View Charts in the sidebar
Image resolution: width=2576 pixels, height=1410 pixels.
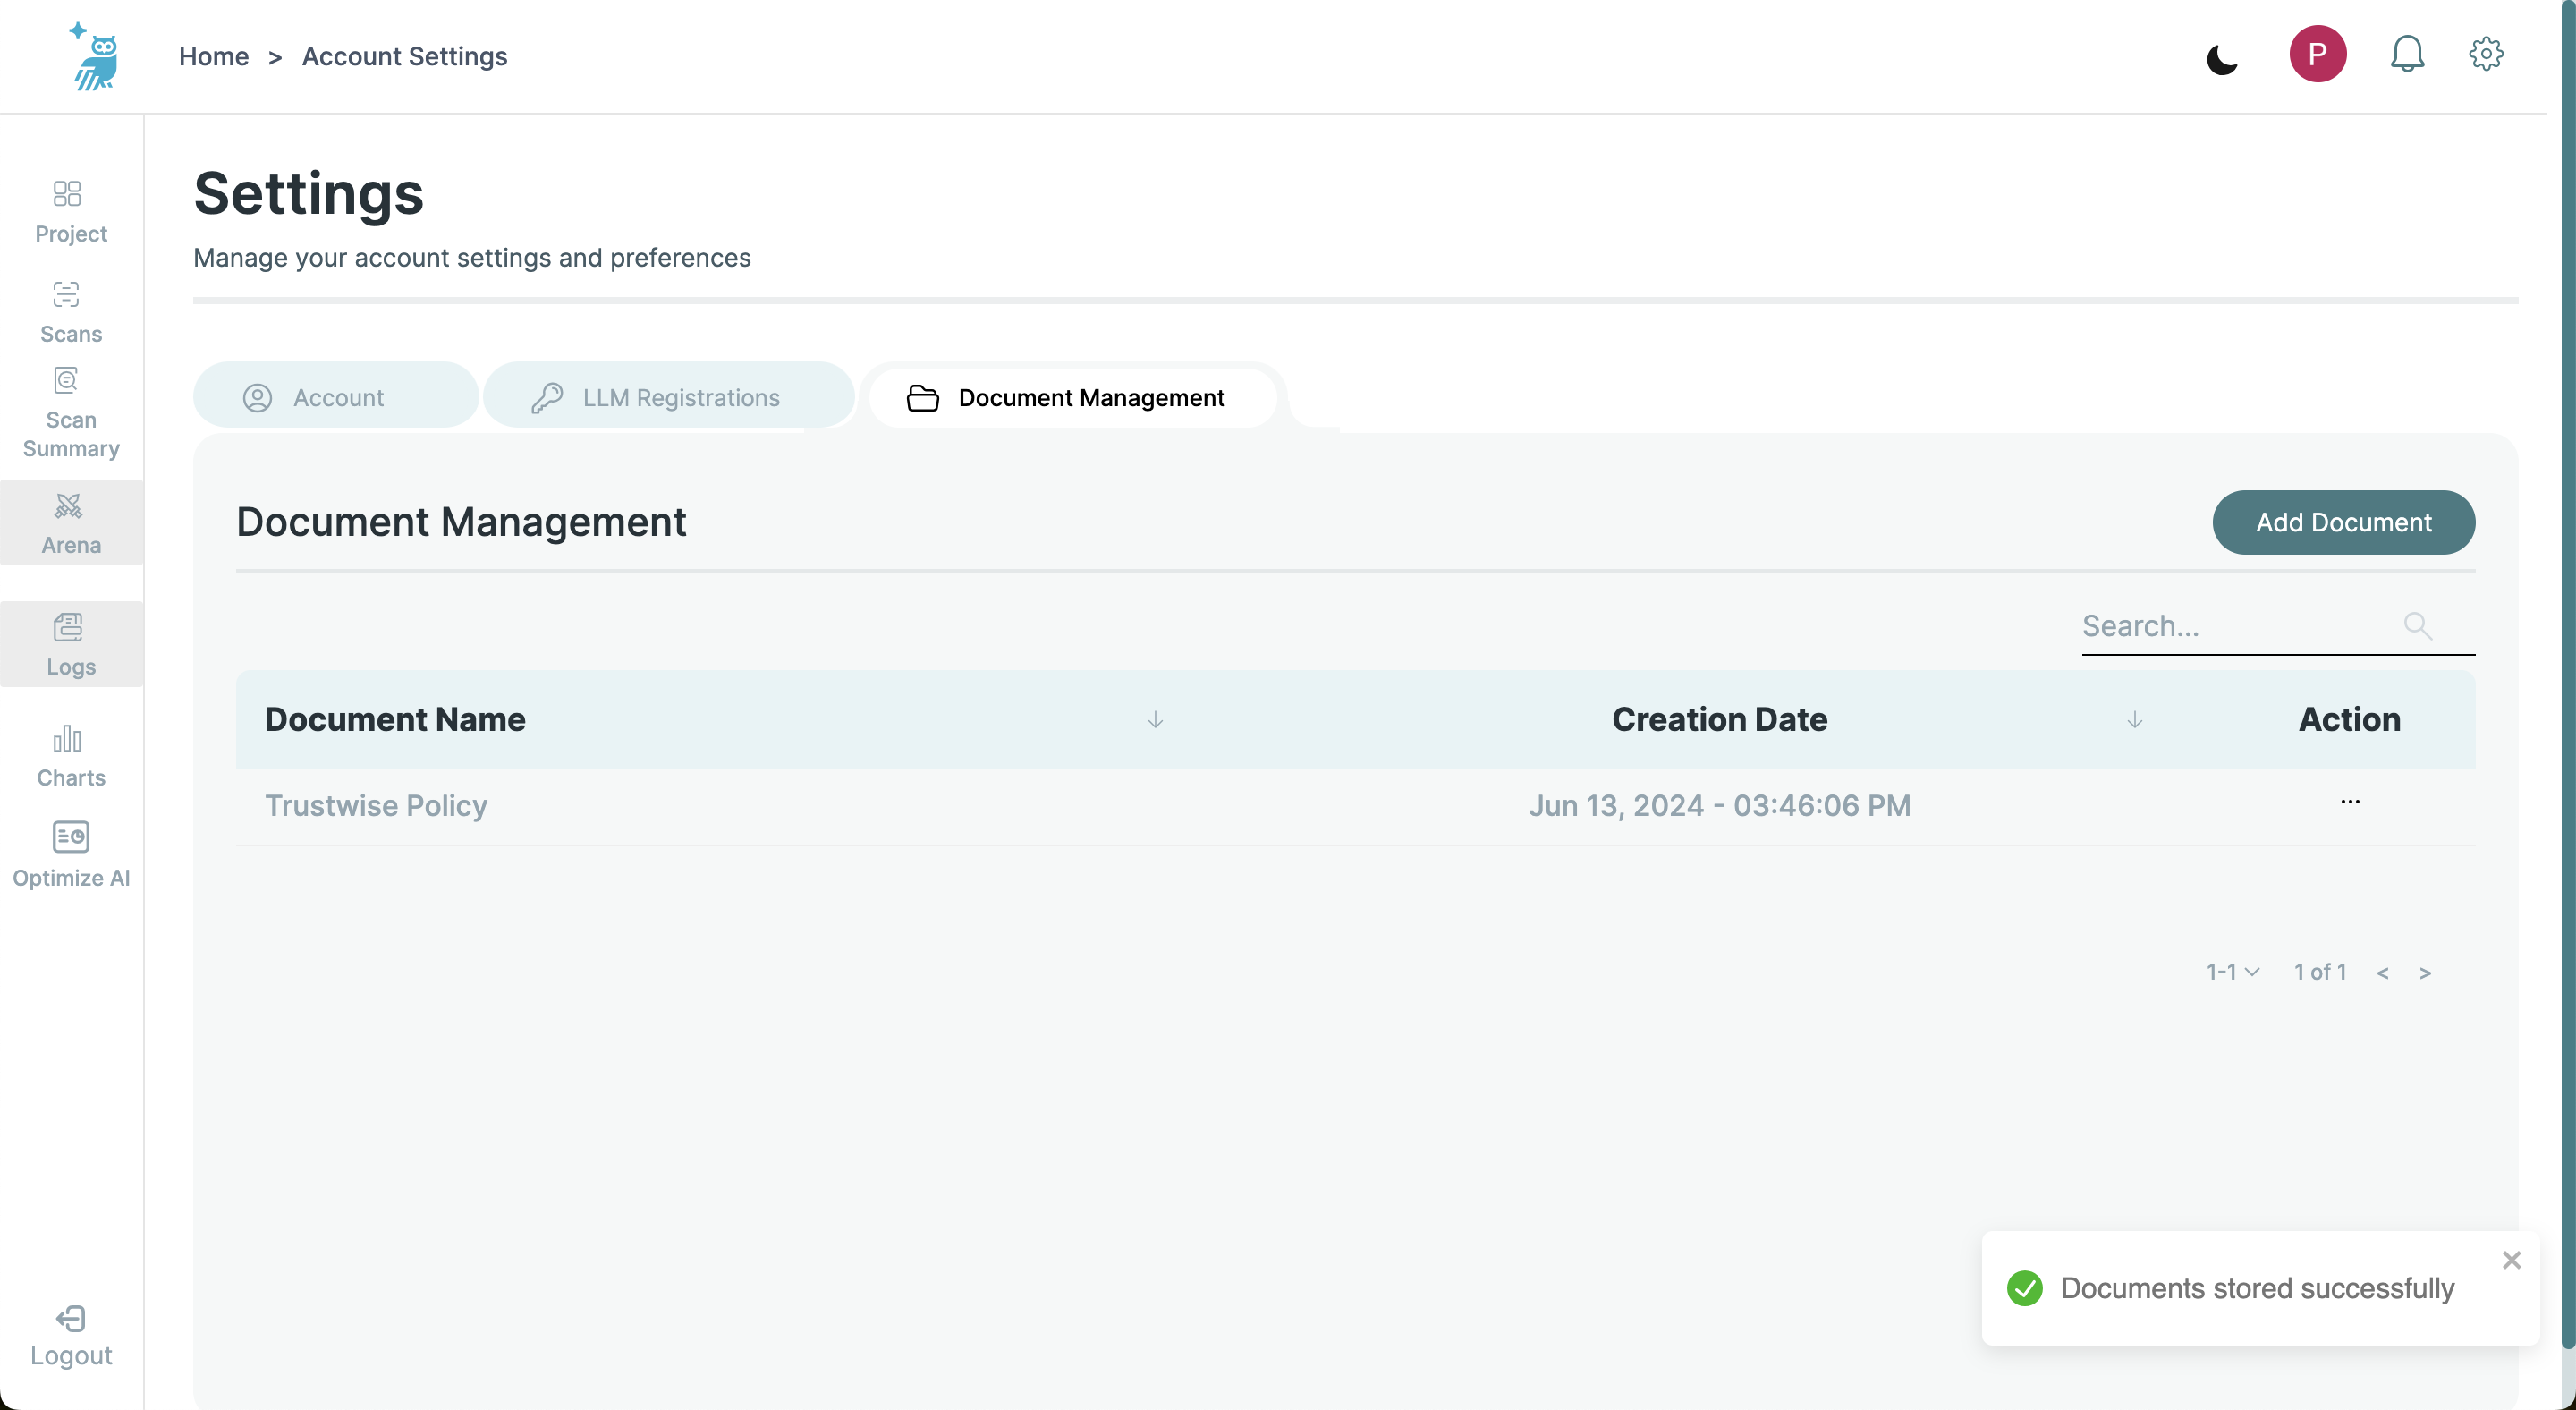point(70,756)
